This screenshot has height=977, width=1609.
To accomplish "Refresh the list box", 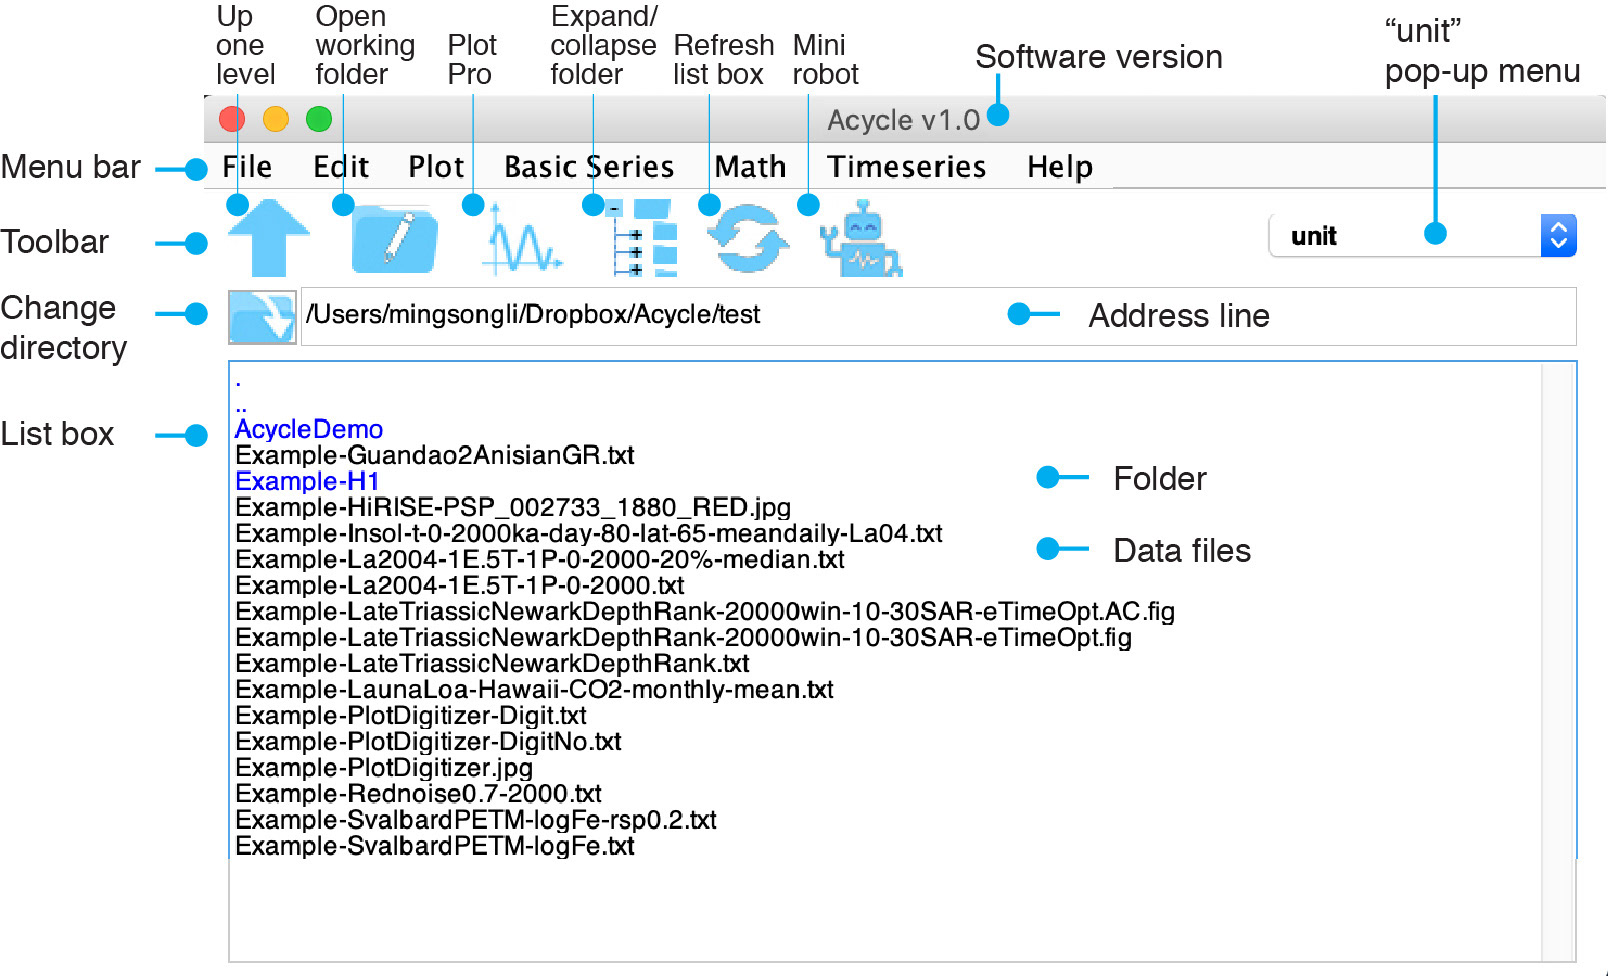I will [x=748, y=238].
